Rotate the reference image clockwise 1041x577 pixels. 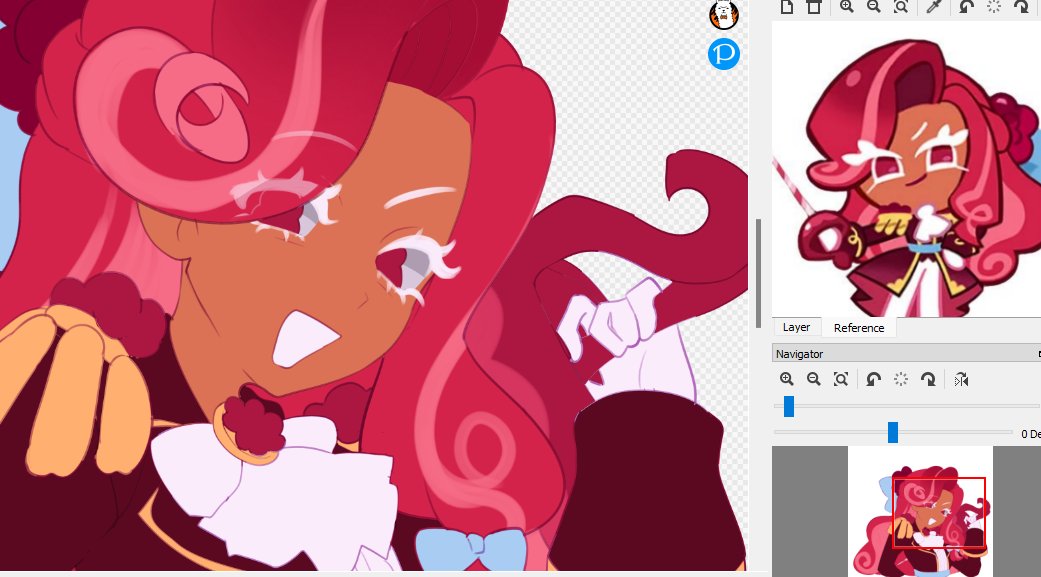pos(1021,7)
